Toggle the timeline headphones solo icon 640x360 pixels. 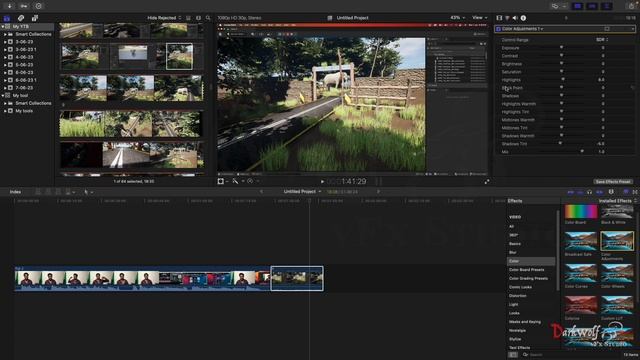pos(589,192)
